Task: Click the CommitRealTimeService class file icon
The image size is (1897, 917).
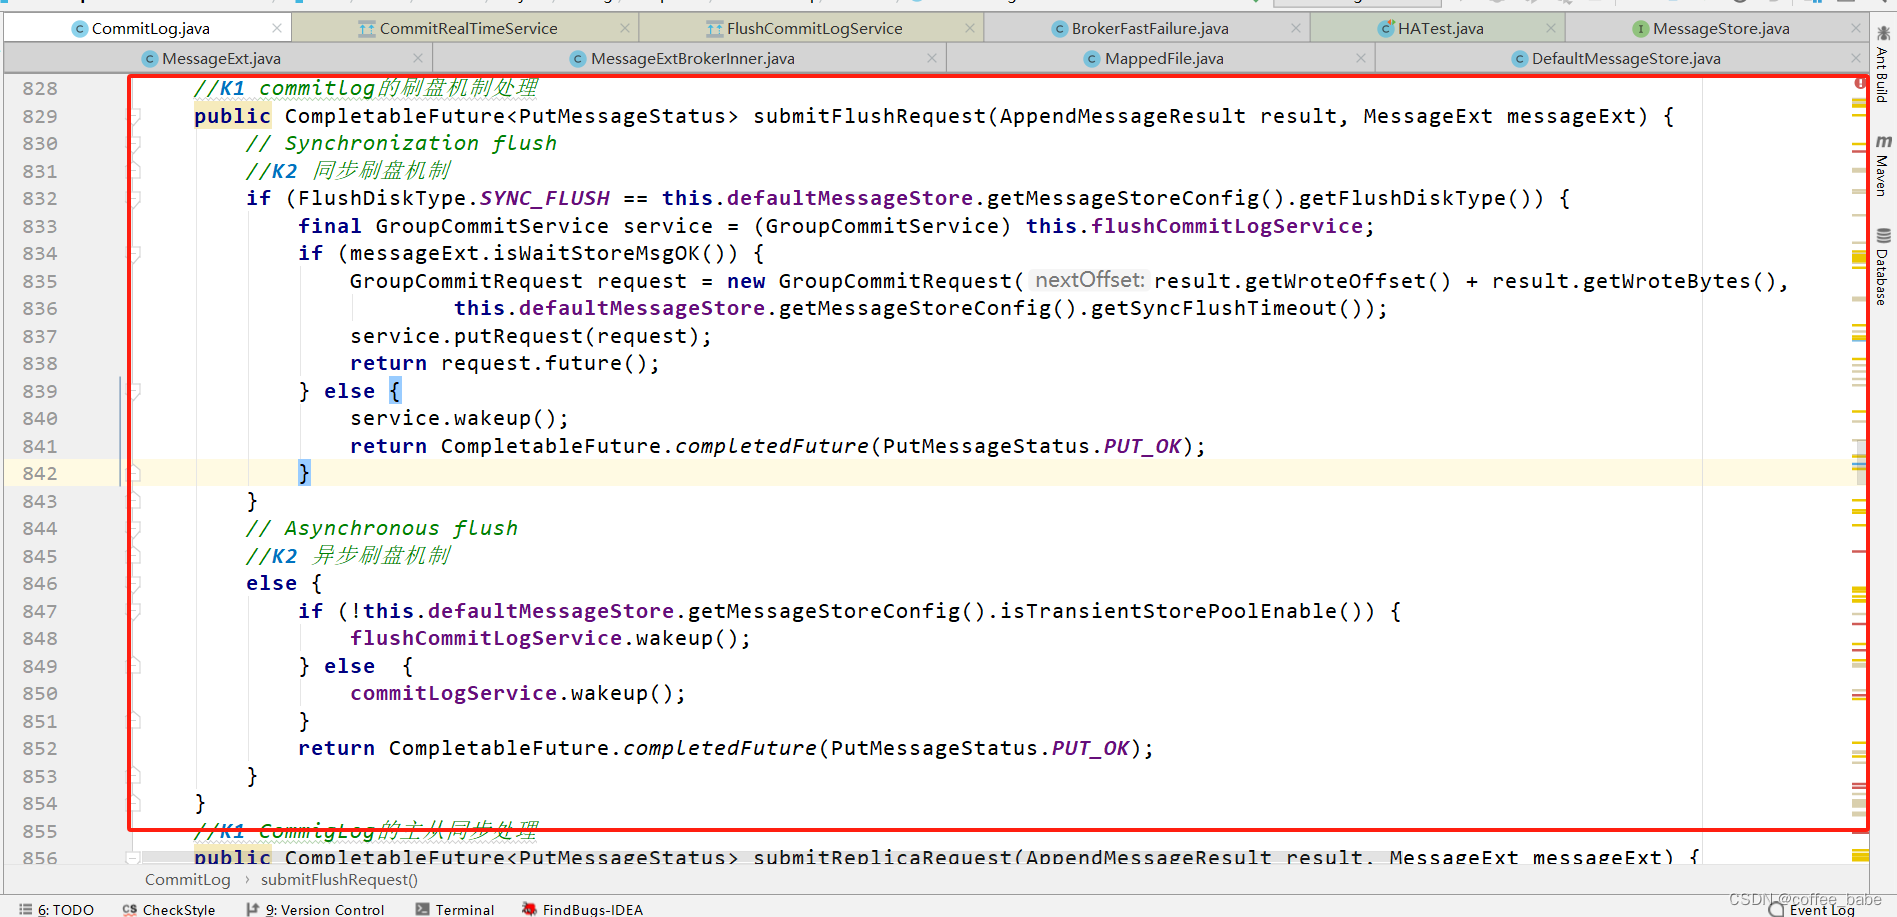Action: 366,29
